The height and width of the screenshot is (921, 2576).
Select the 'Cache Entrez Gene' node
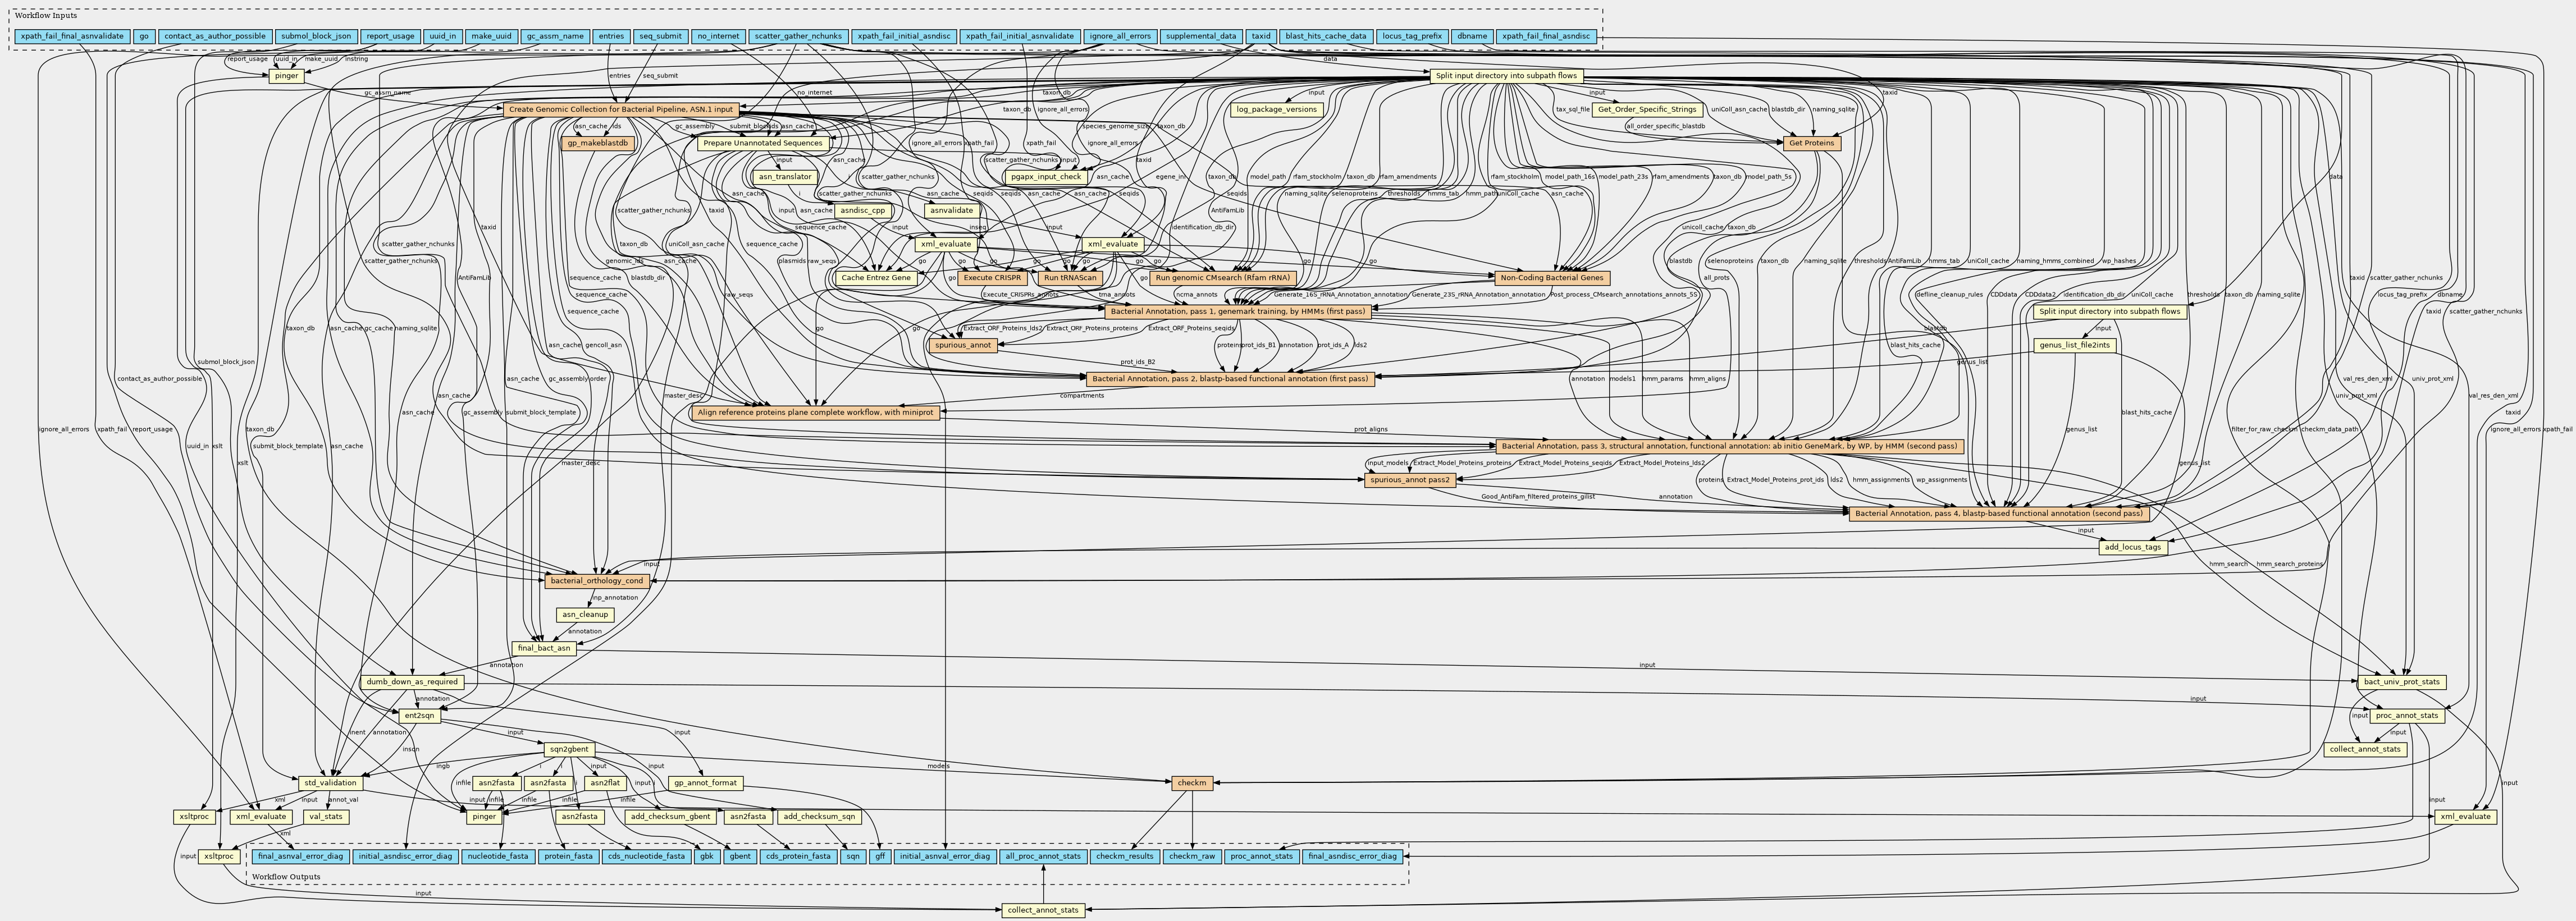876,278
